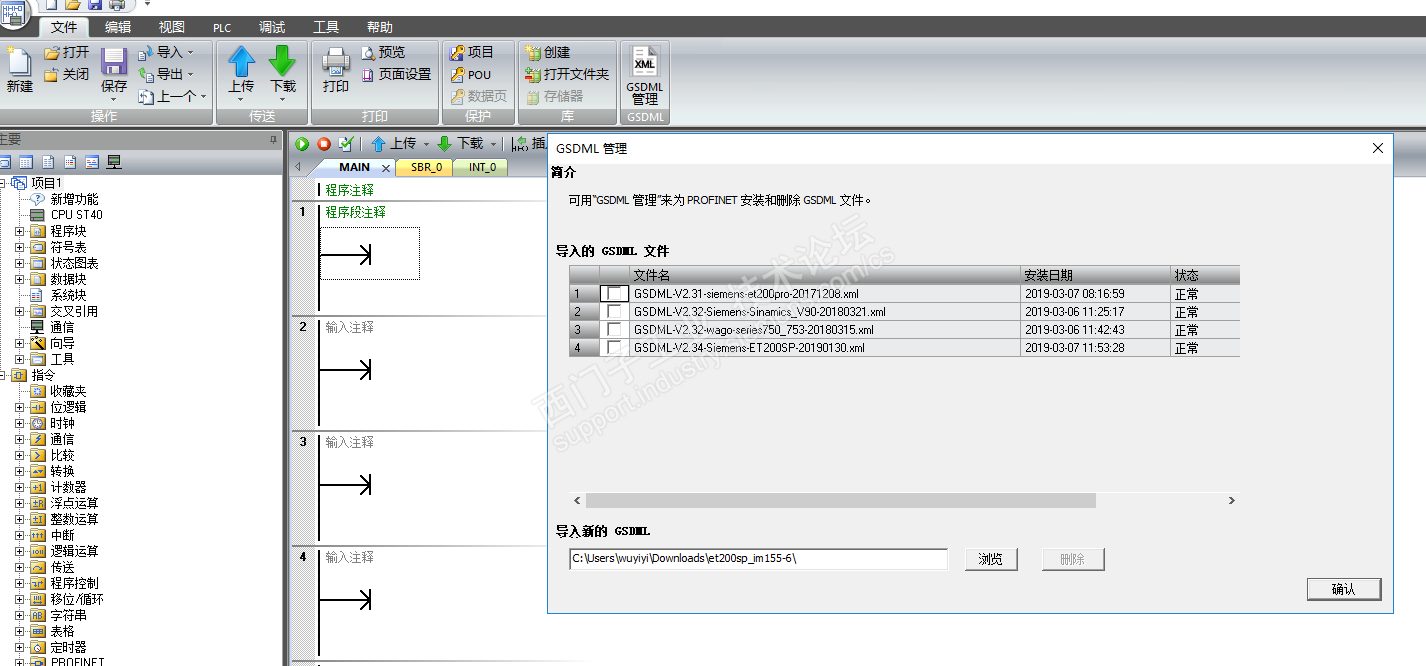This screenshot has height=666, width=1426.
Task: Click the application logo button at top-left
Action: point(12,14)
